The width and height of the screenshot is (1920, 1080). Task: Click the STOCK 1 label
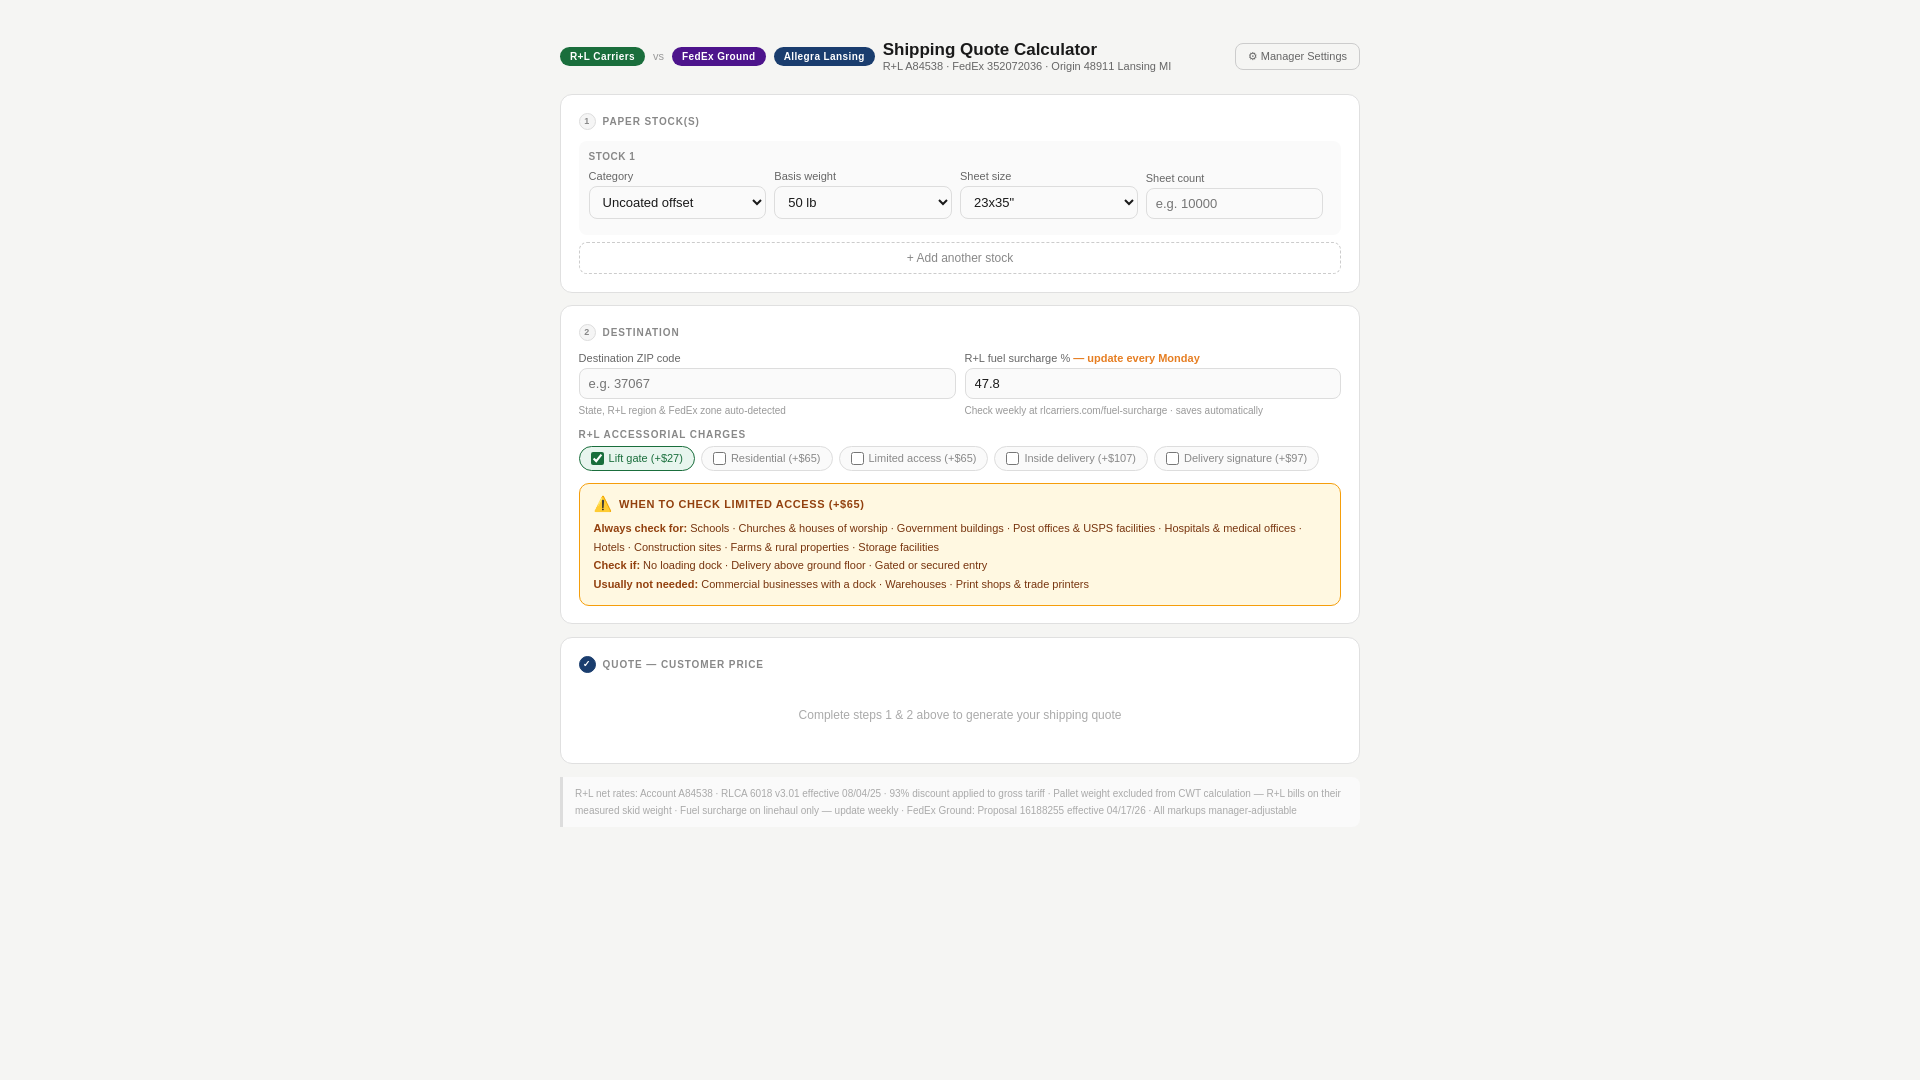[612, 157]
